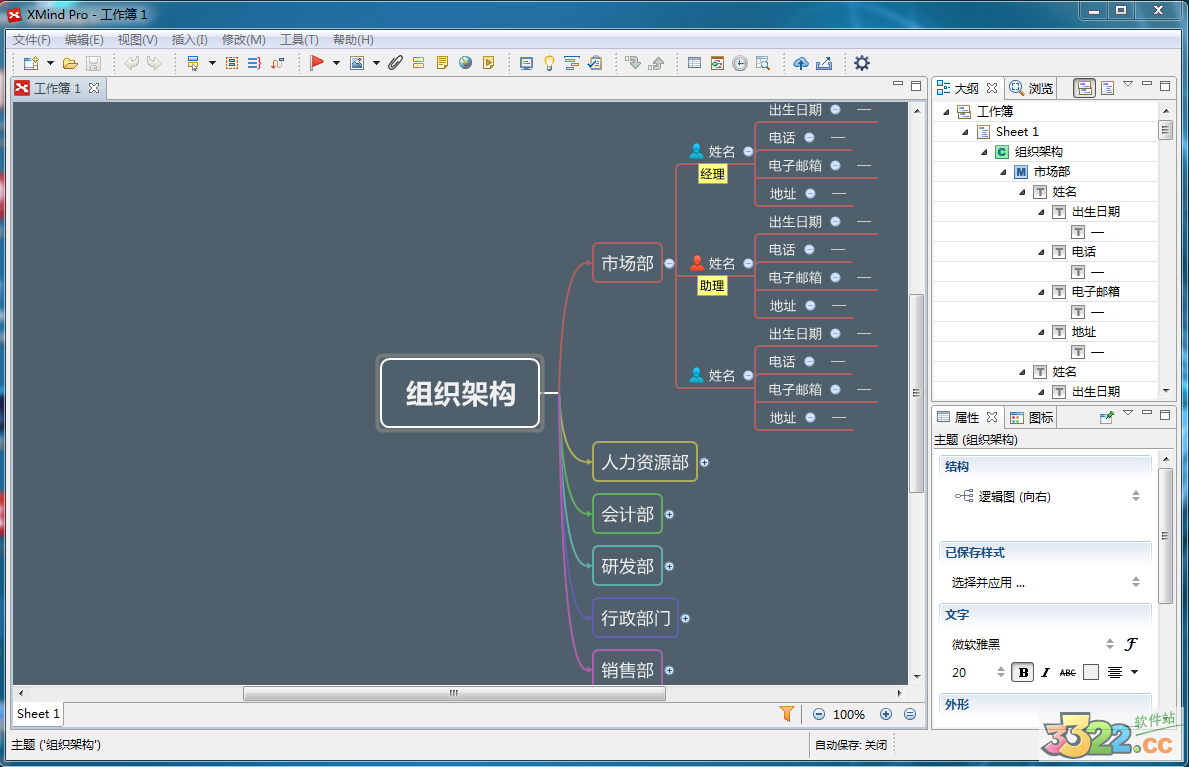Screen dimensions: 1189x767
Task: Open the 插入(I) menu
Action: (189, 40)
